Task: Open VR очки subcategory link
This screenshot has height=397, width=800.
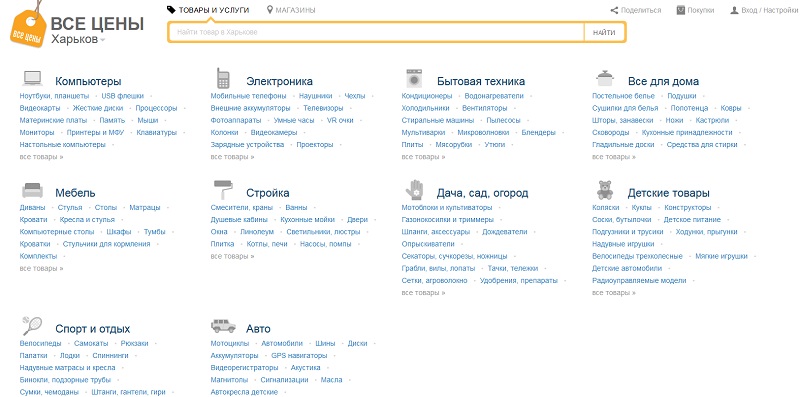Action: pyautogui.click(x=340, y=120)
